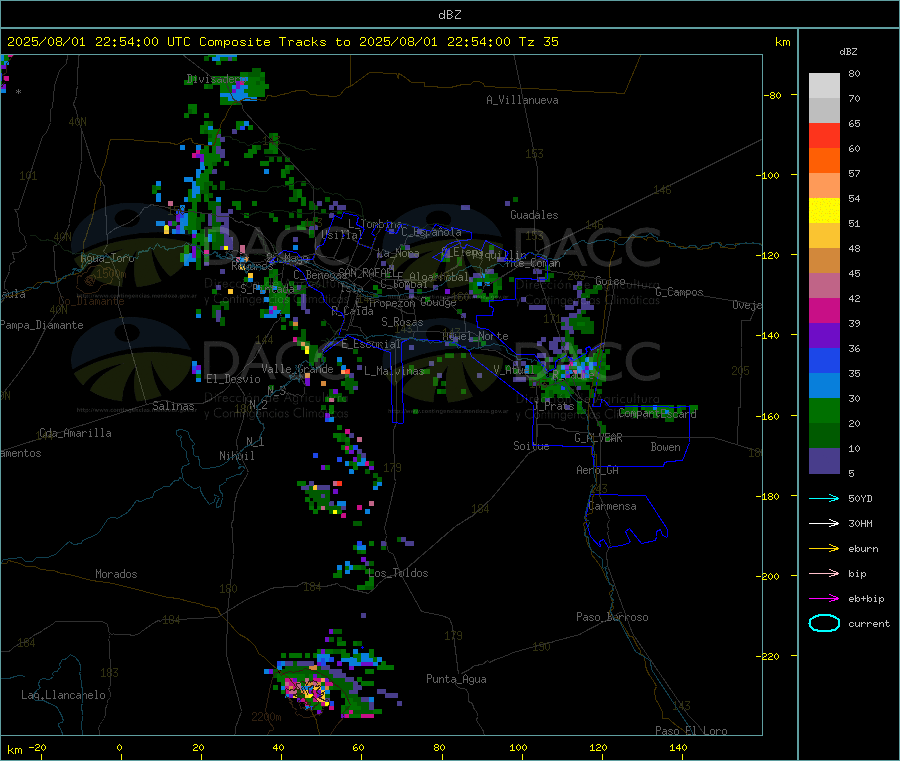Pick the magenta 39-42 dBZ legend swatch
This screenshot has height=761, width=900.
pos(824,310)
